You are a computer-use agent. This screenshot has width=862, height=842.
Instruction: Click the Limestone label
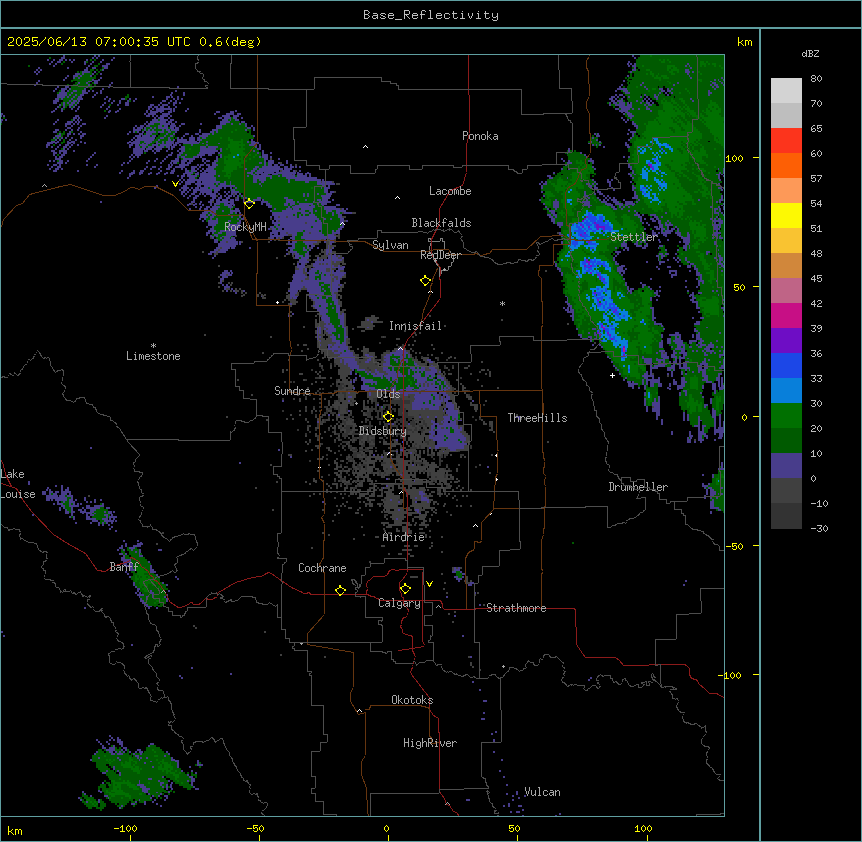(153, 356)
